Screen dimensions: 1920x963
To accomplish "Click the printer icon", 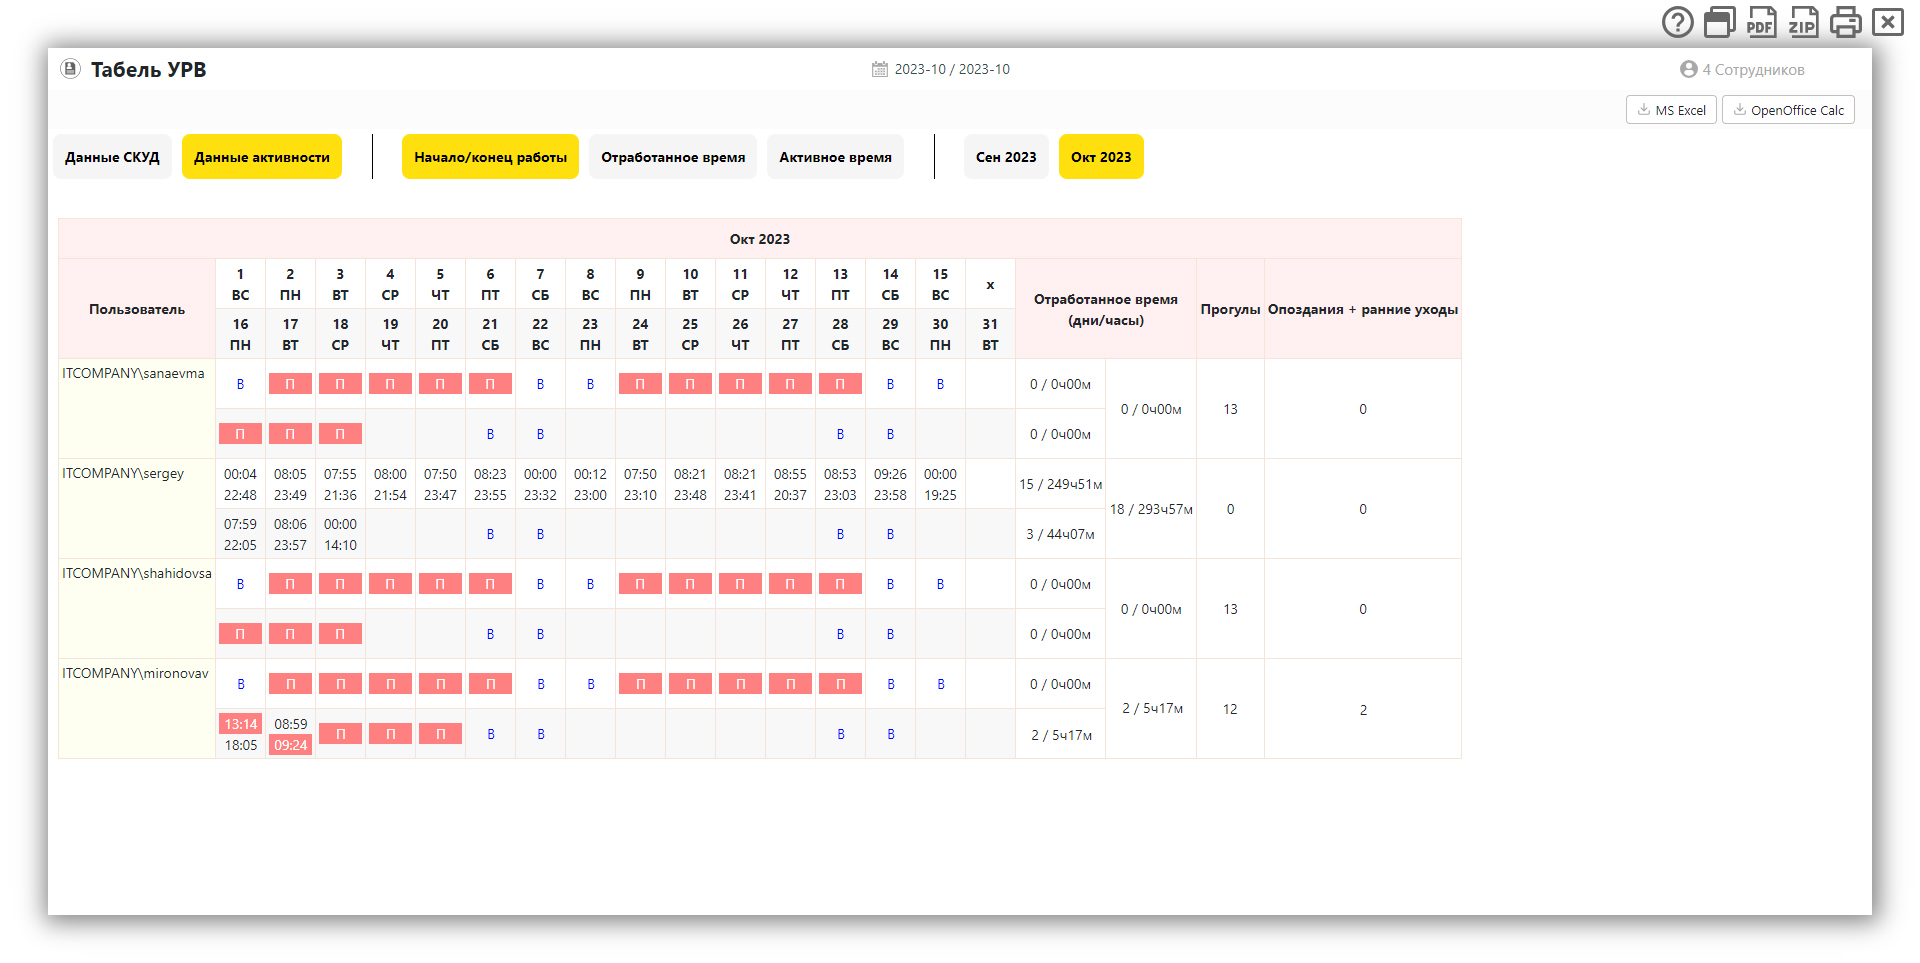I will coord(1845,22).
